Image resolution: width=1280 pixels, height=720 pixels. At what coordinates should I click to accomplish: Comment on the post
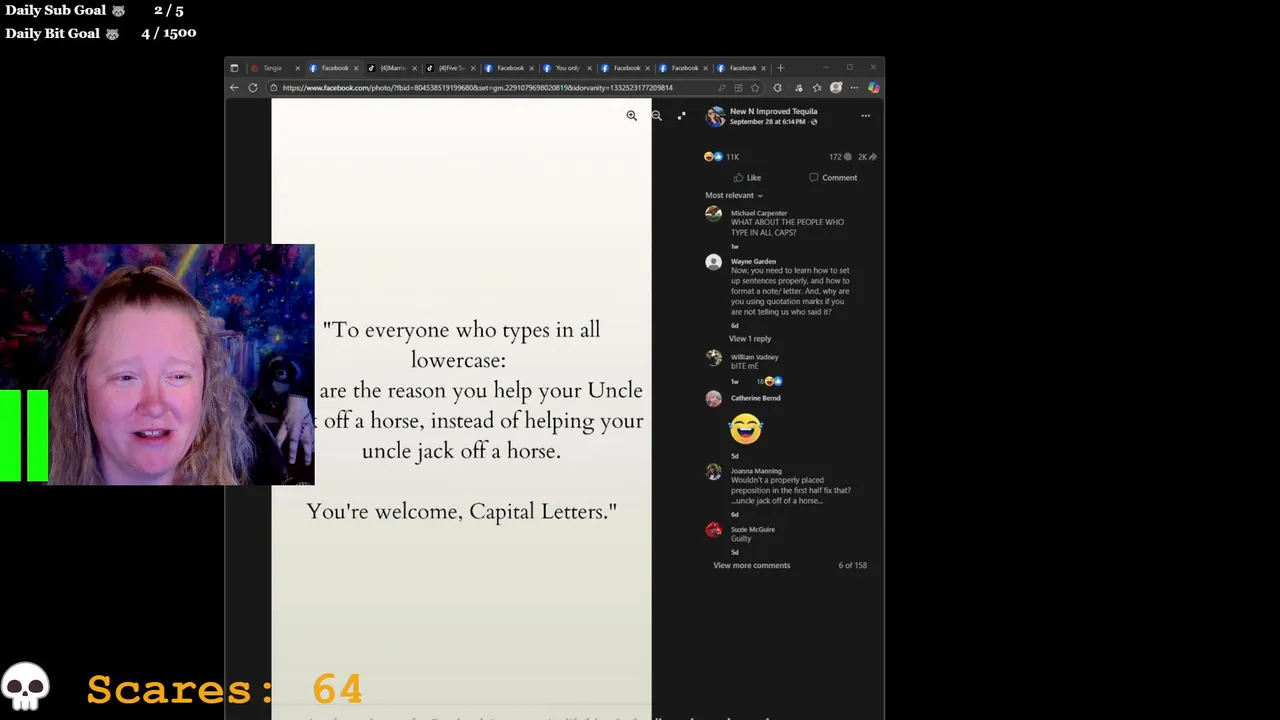point(833,178)
